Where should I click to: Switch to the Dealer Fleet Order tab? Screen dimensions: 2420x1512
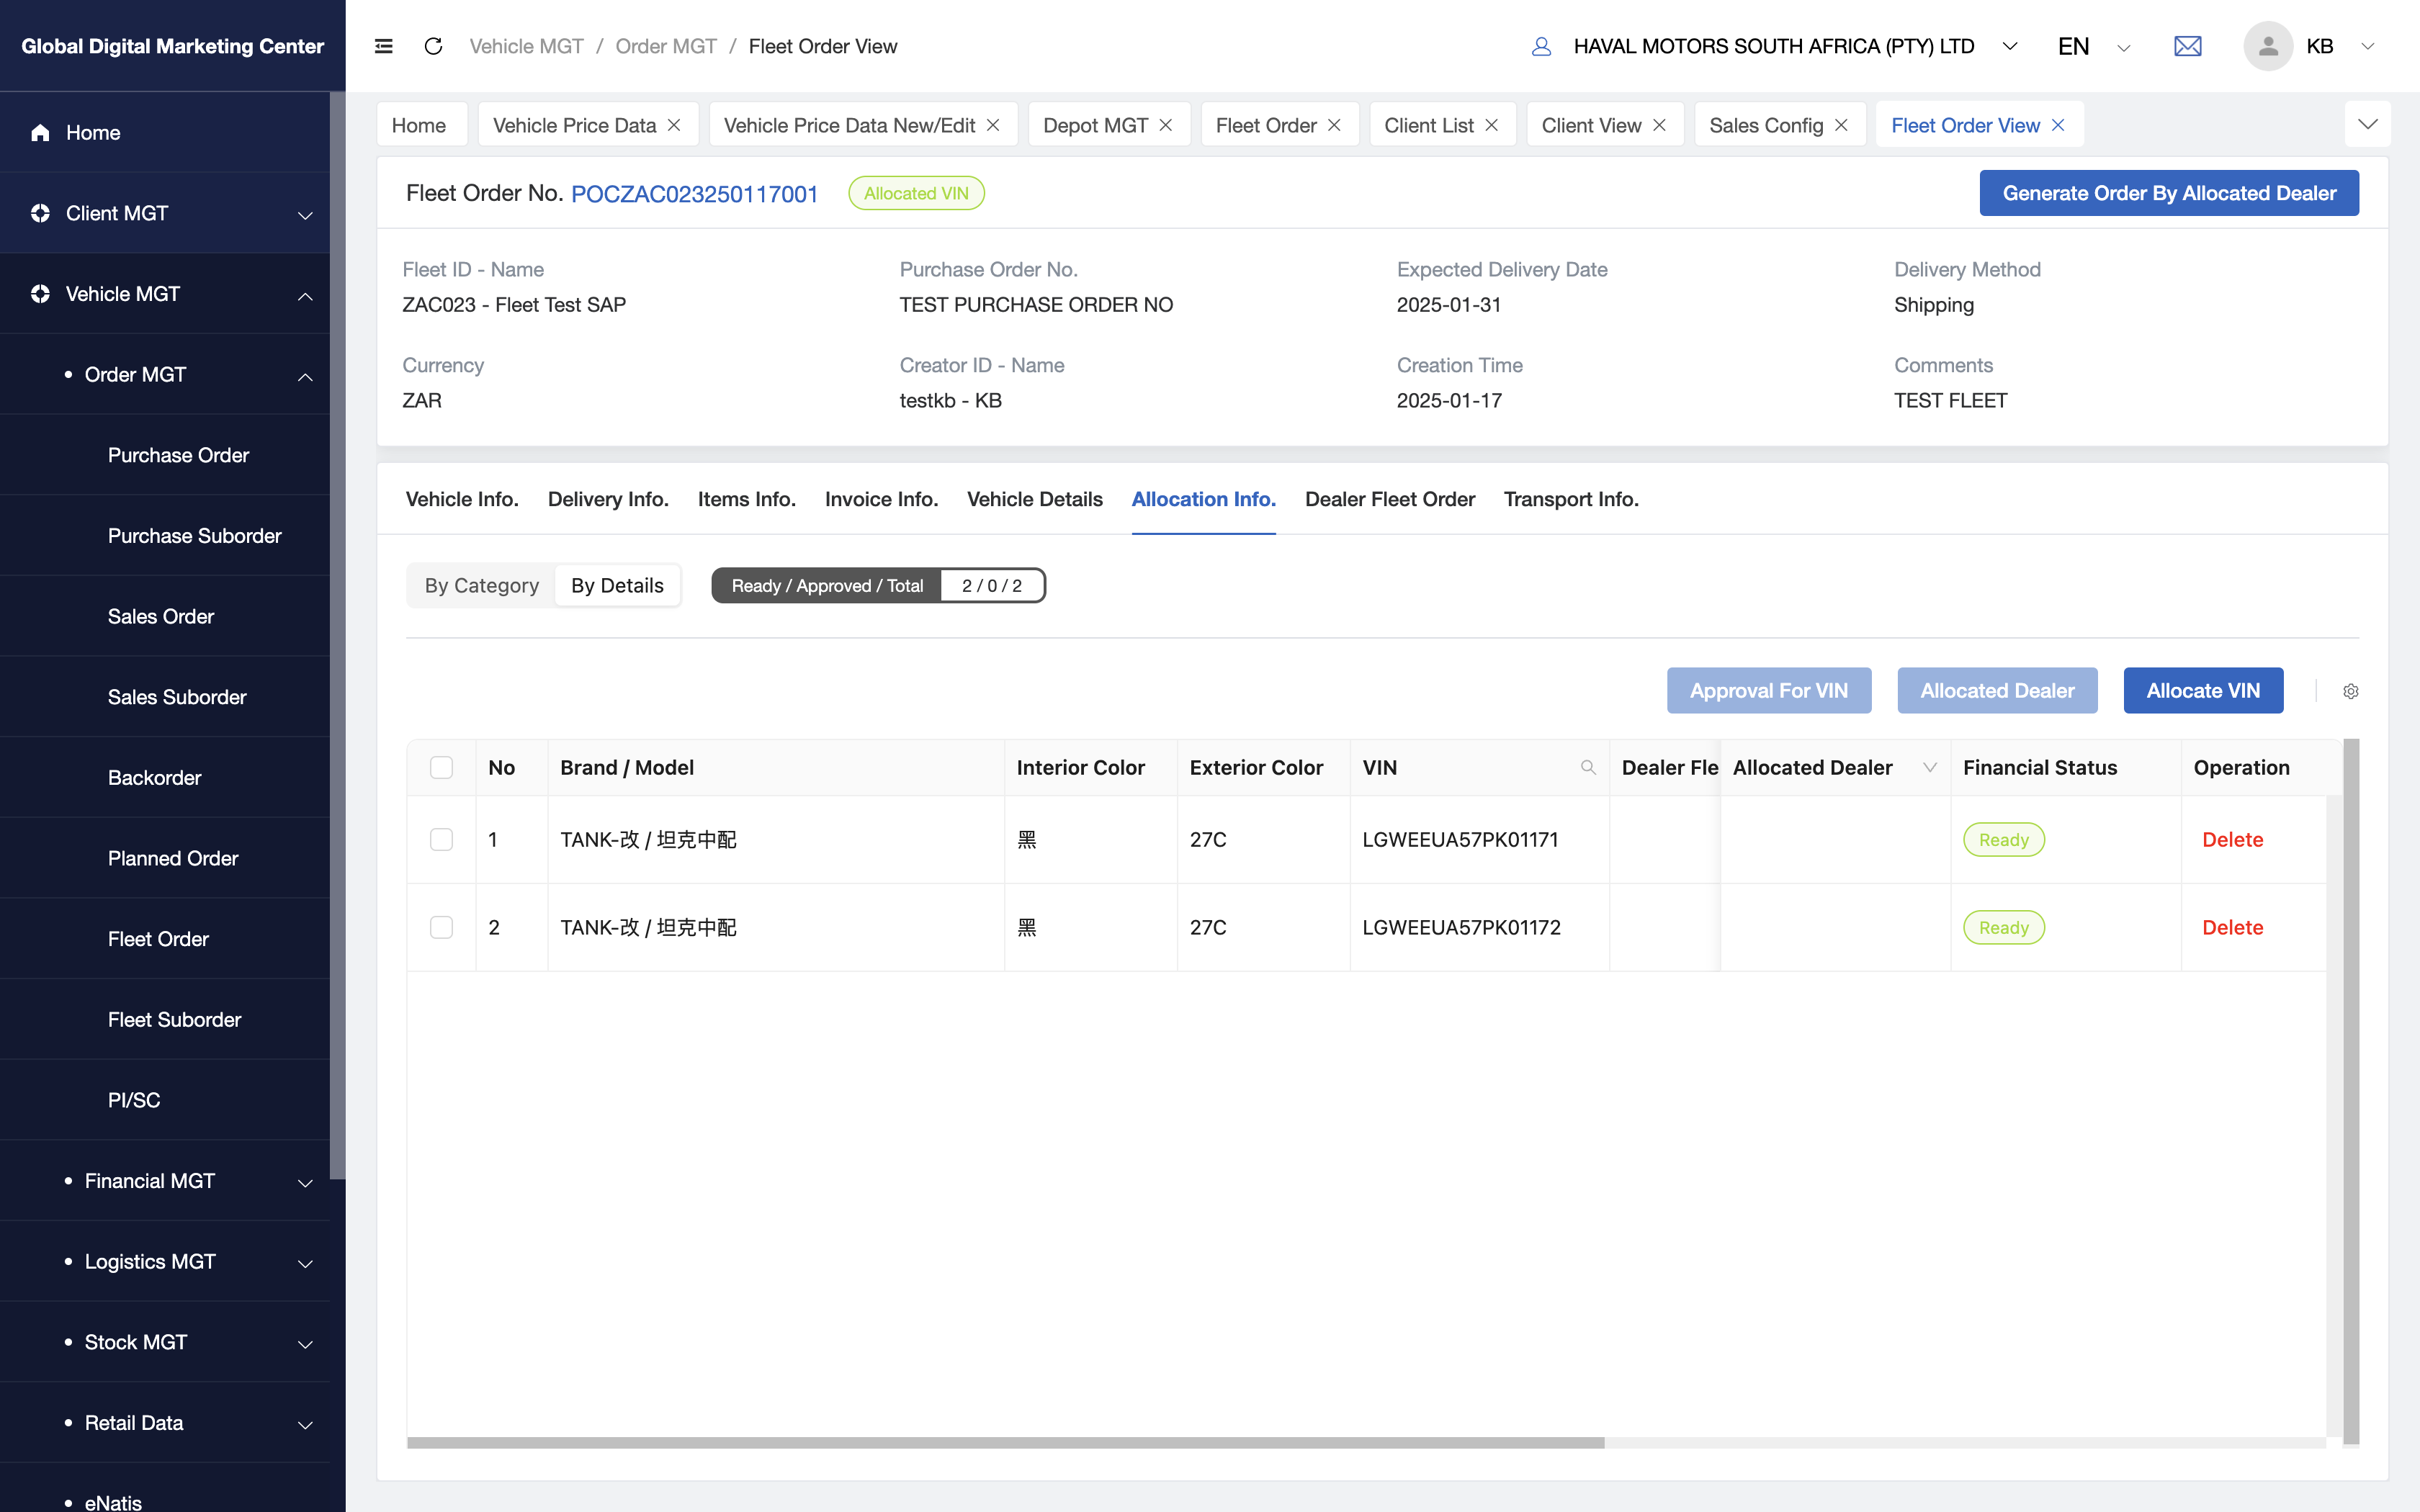[1389, 499]
